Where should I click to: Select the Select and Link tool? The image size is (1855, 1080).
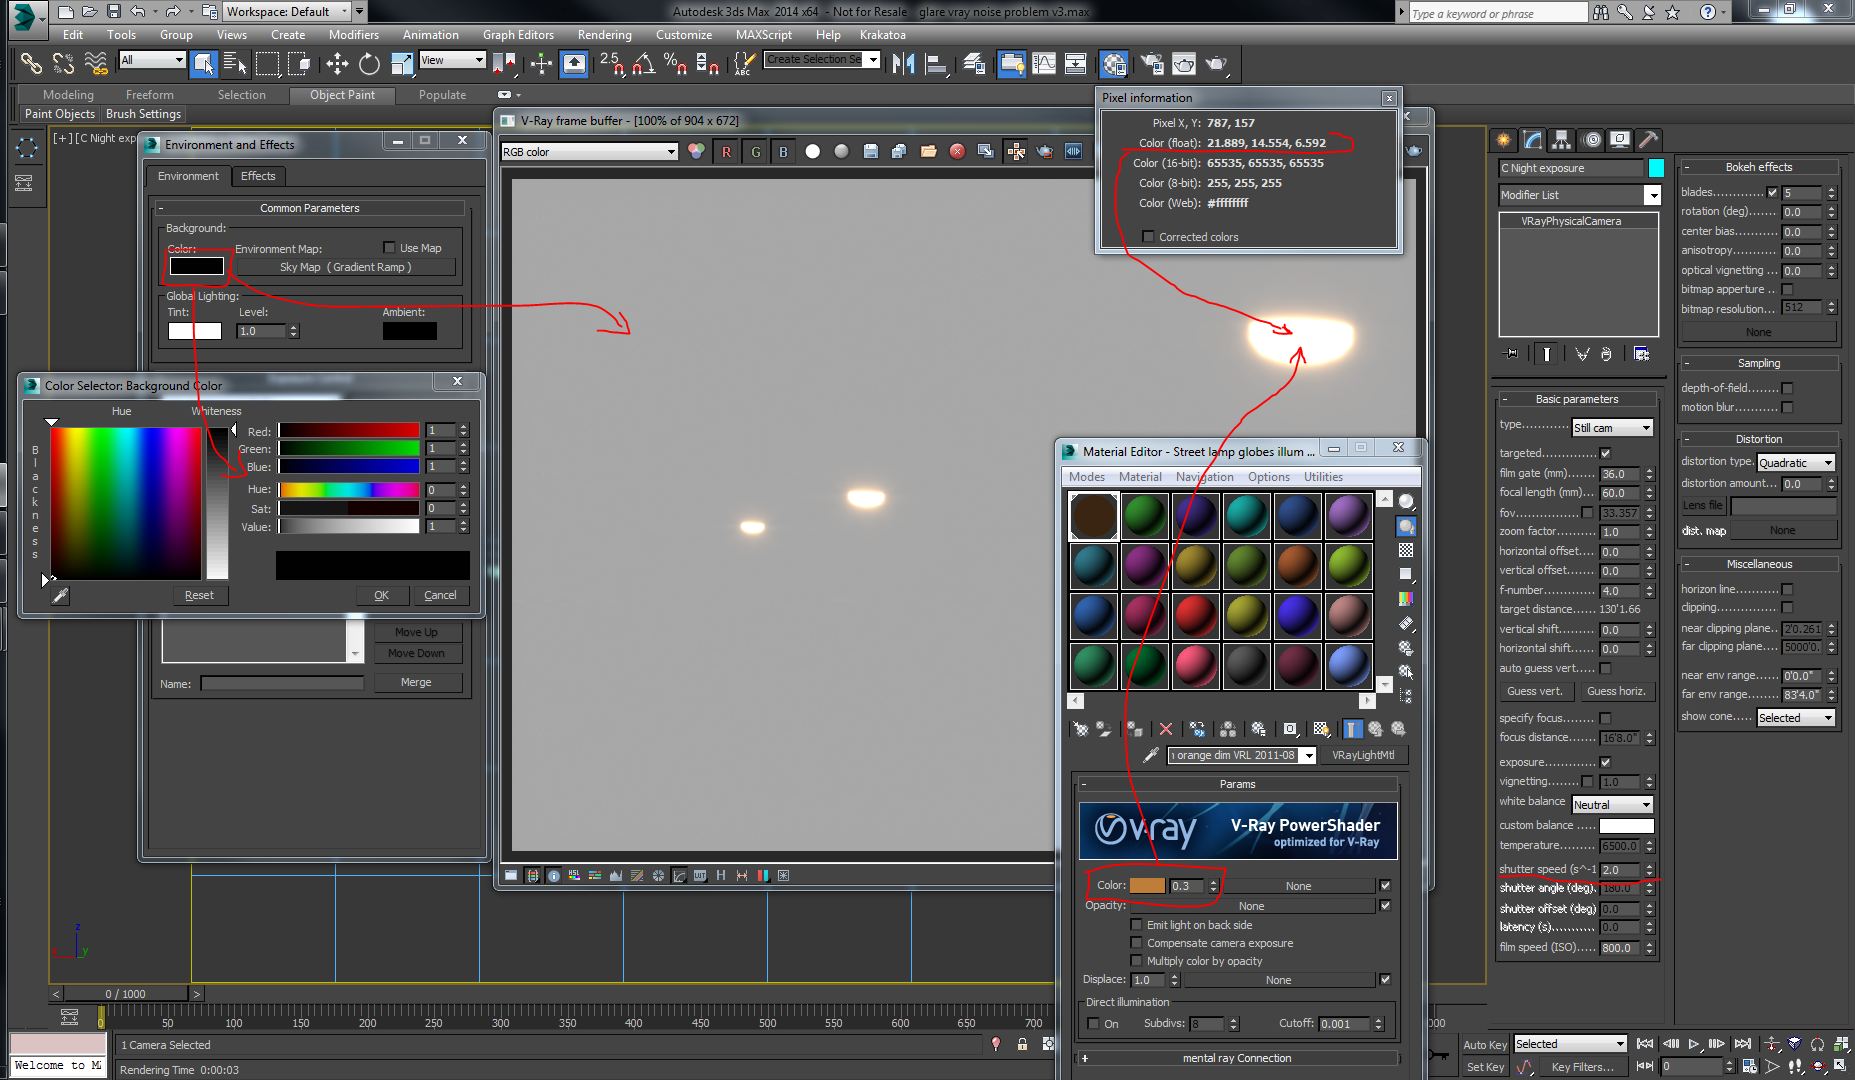click(x=31, y=64)
